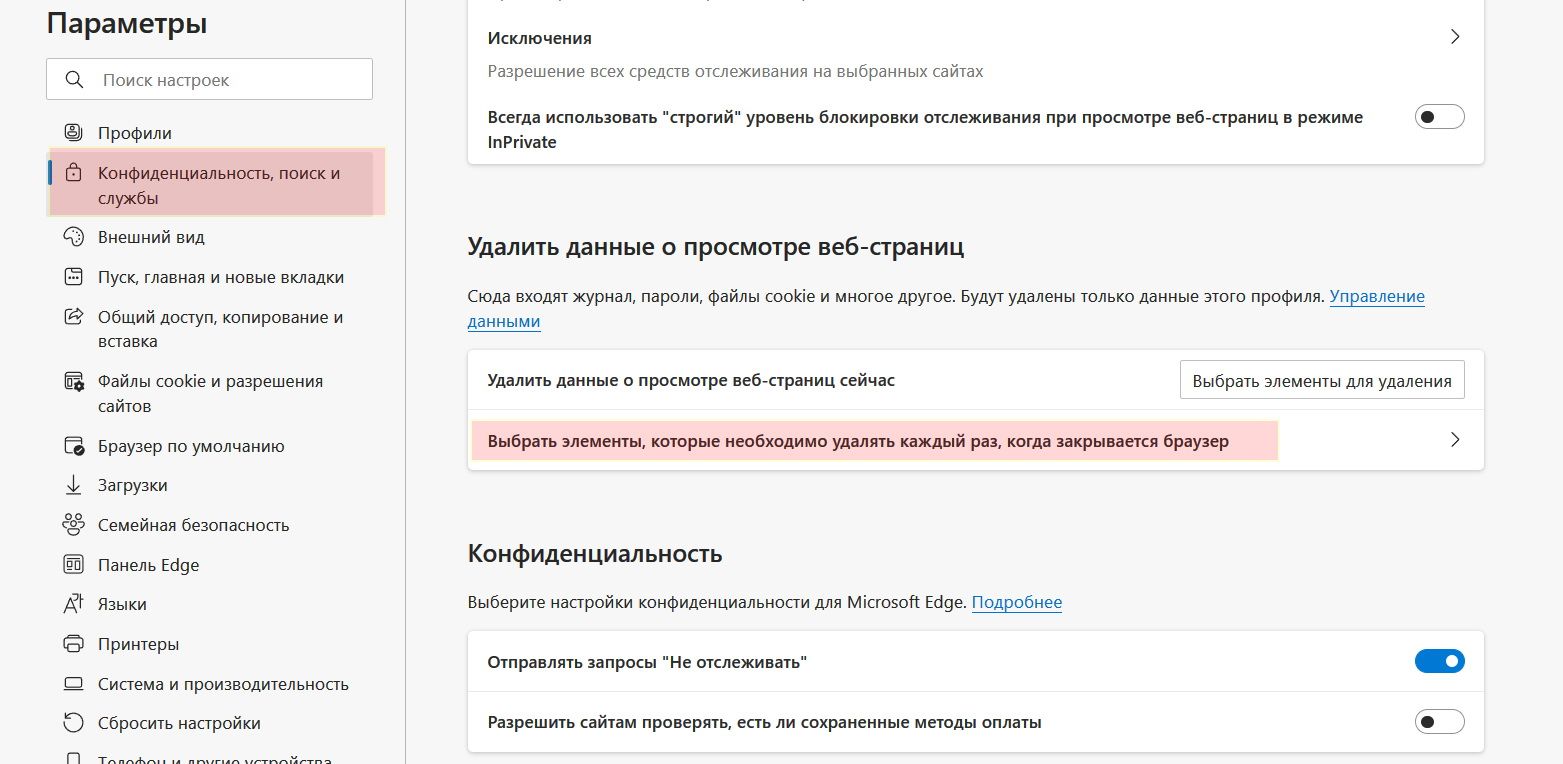Click the download arrow icon for Загрузки
This screenshot has height=764, width=1563.
click(73, 485)
